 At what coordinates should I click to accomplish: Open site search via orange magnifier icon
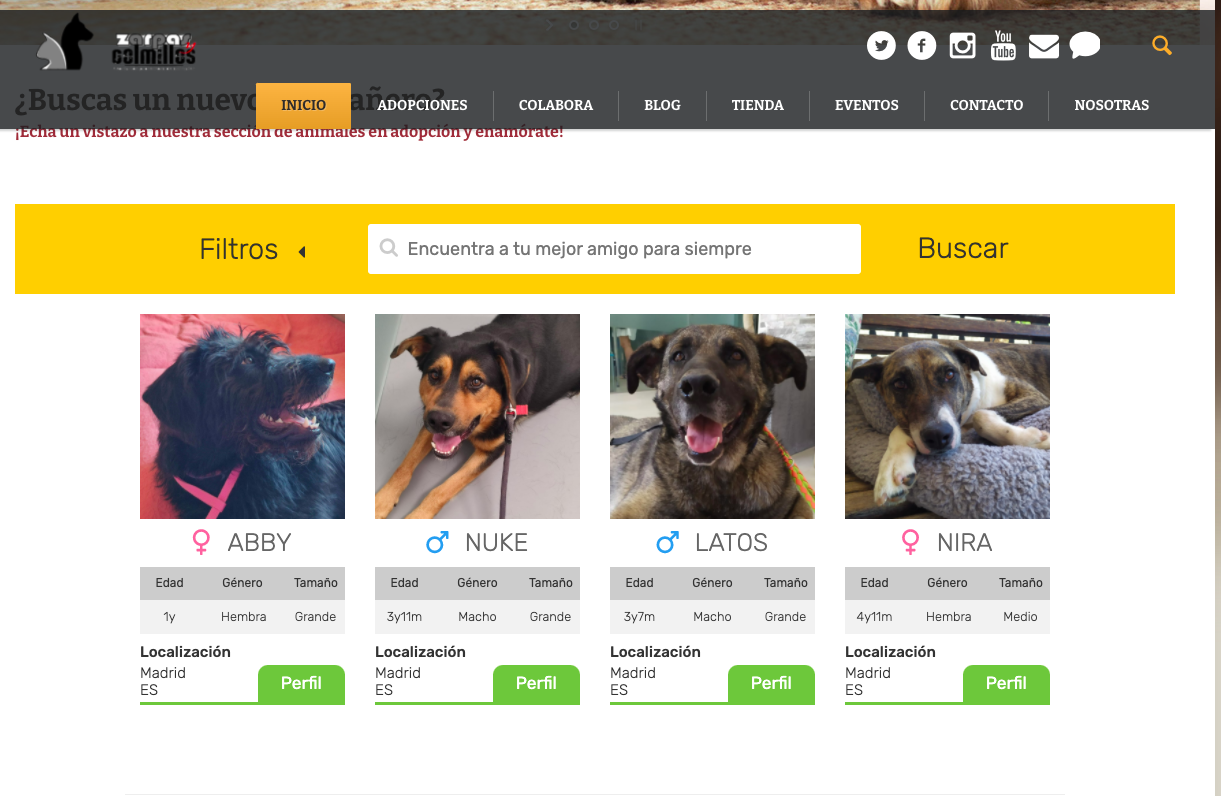pos(1161,45)
